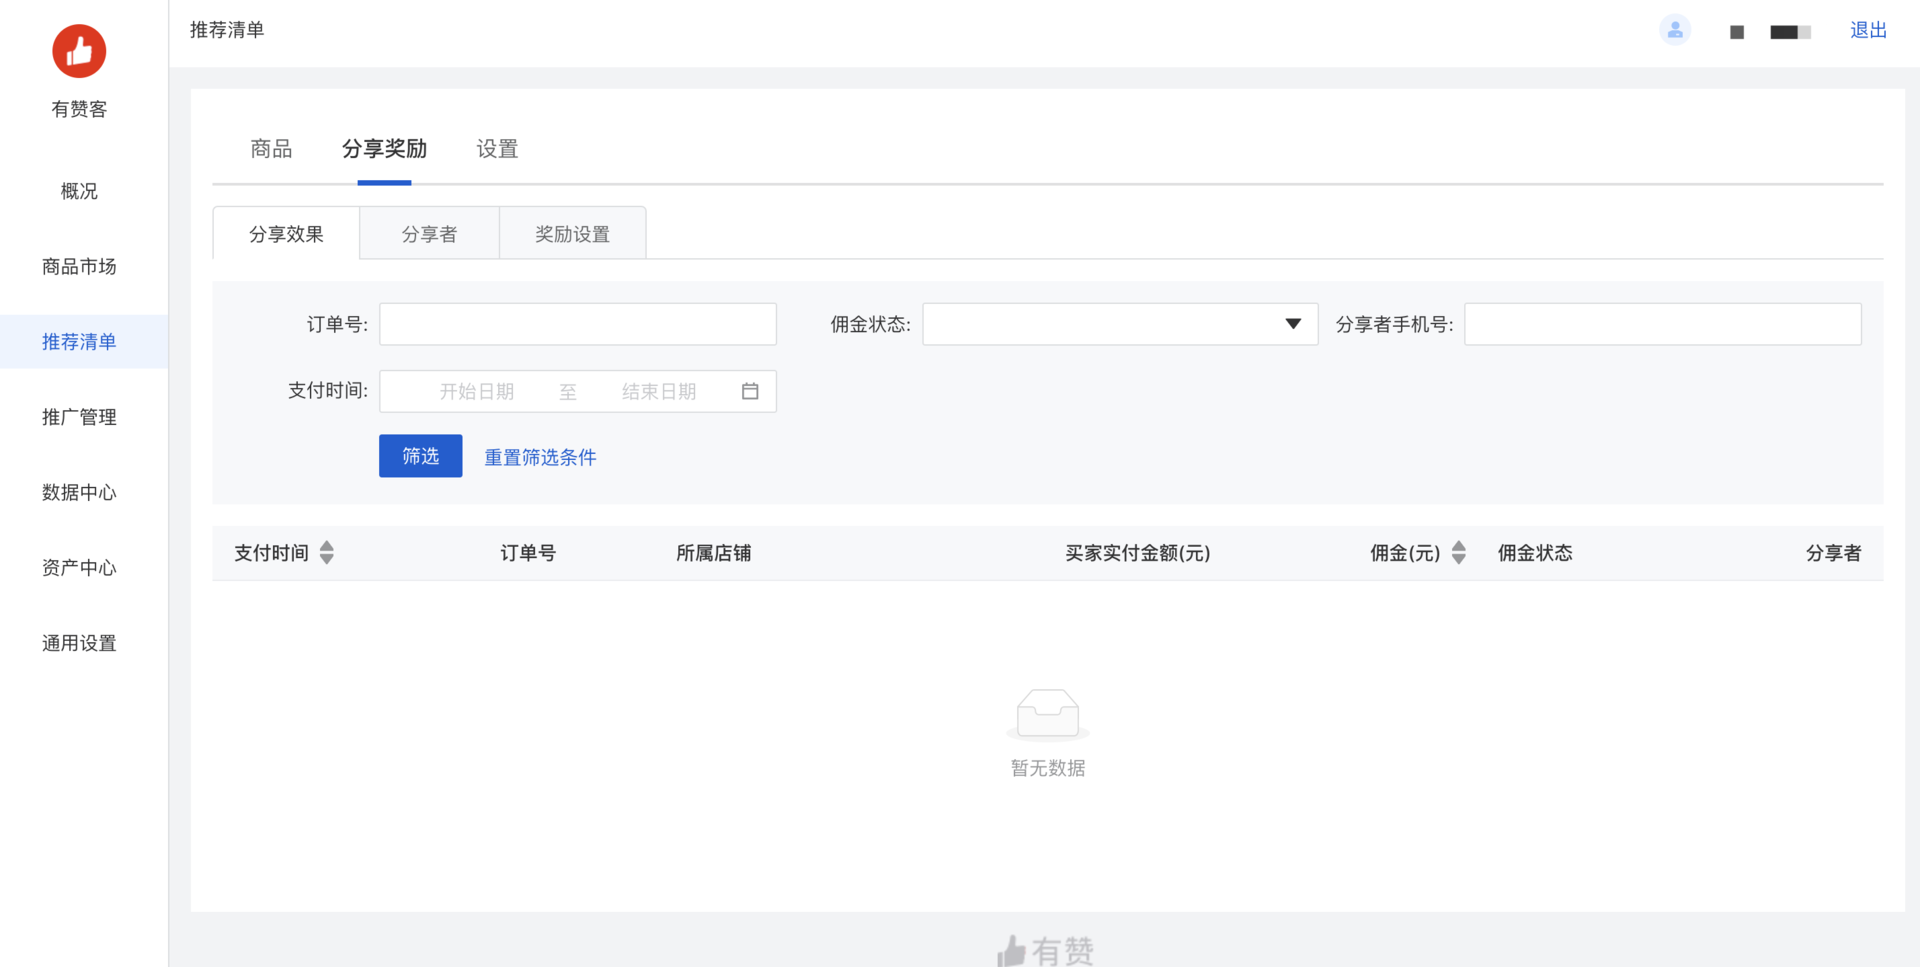
Task: Sort by 佣金(元) column arrows
Action: [1459, 553]
